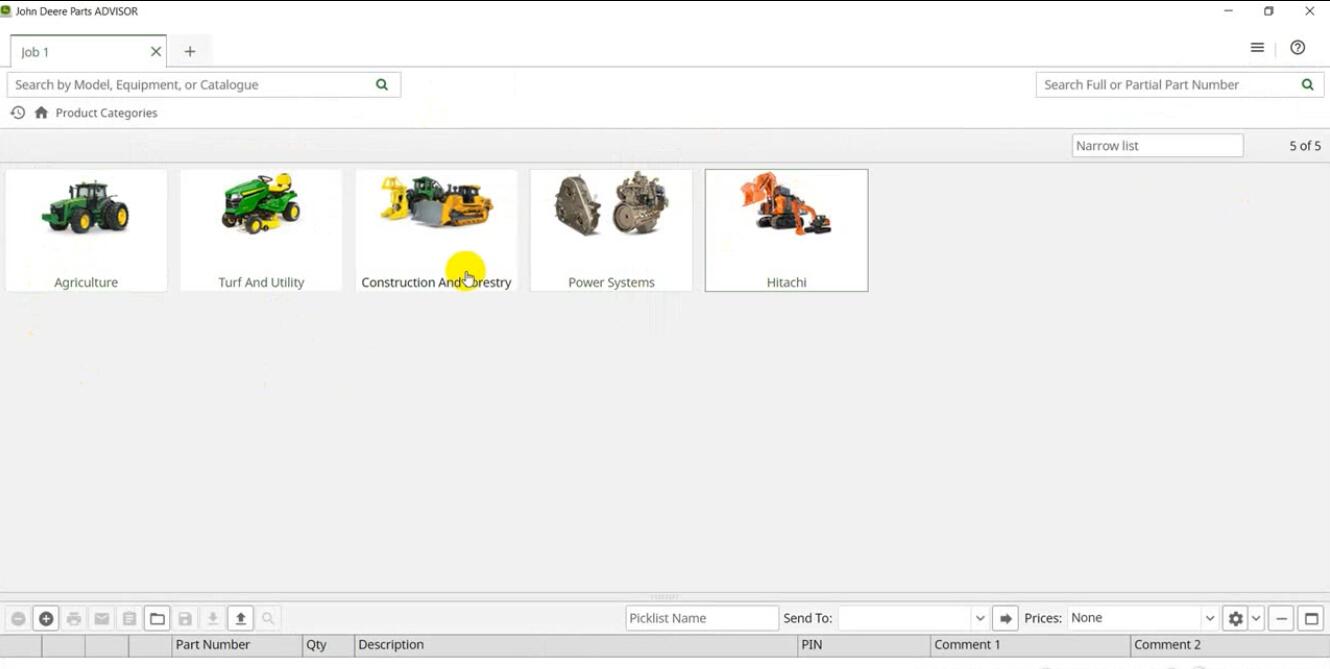Select Construction And Forestry category
This screenshot has width=1330, height=669.
tap(436, 230)
